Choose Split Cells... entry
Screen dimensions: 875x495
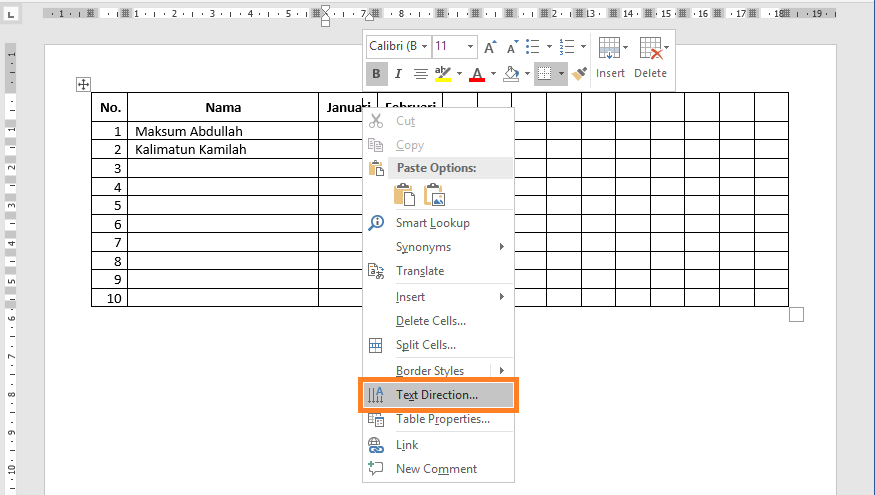(x=438, y=345)
